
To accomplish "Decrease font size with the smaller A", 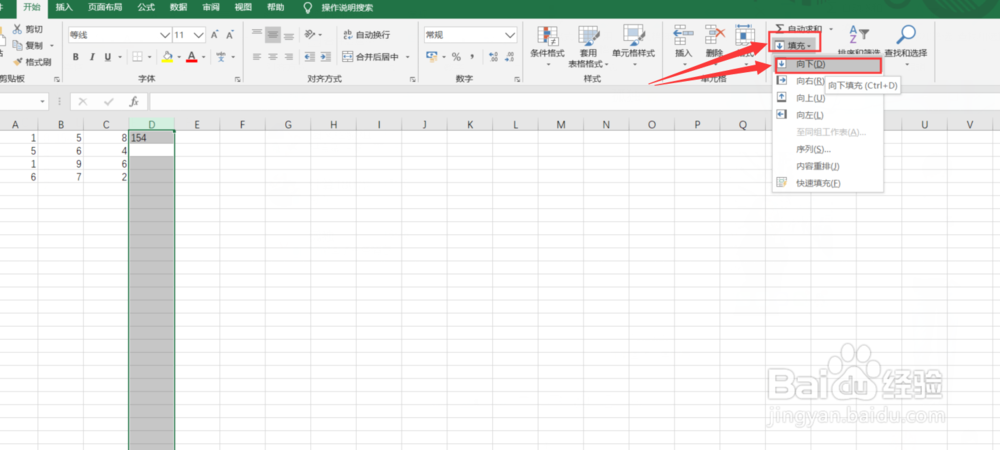I will (230, 34).
